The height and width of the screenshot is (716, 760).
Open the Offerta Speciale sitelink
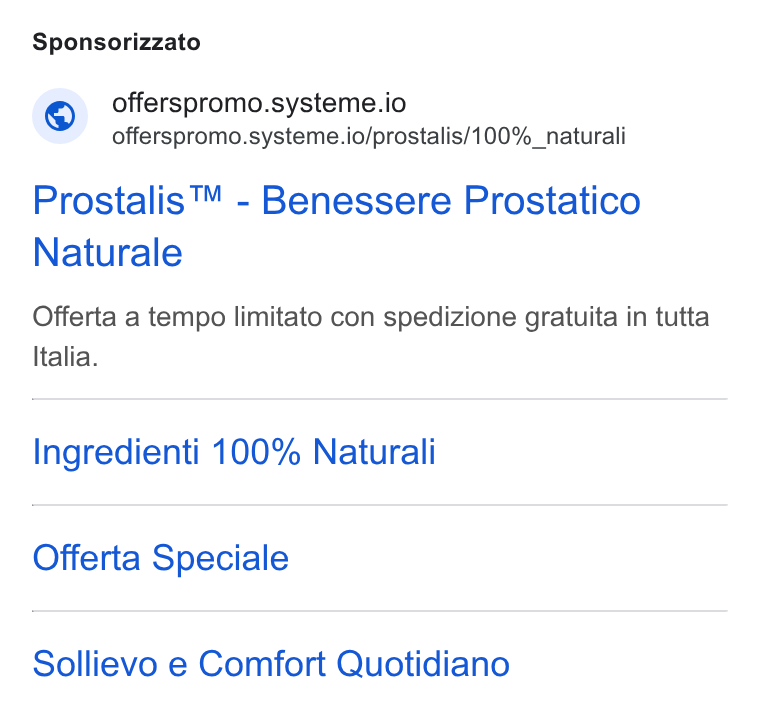[x=160, y=557]
